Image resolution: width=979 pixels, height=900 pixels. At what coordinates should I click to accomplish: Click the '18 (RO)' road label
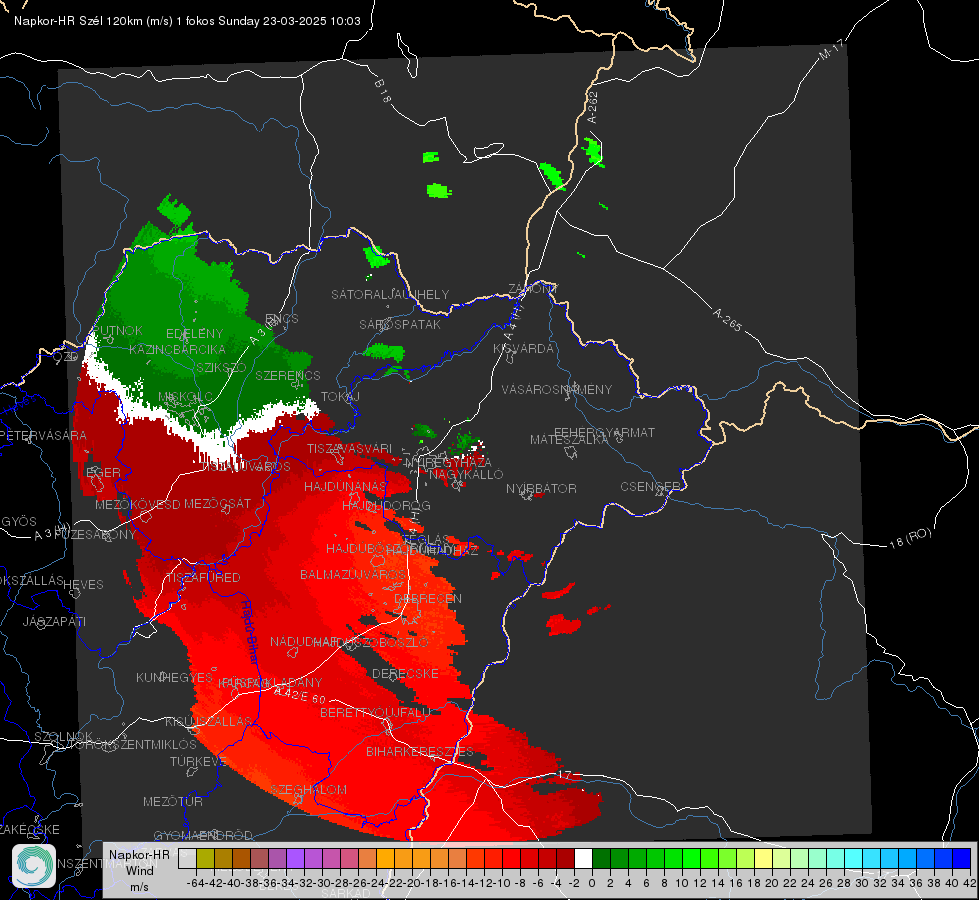tap(910, 538)
